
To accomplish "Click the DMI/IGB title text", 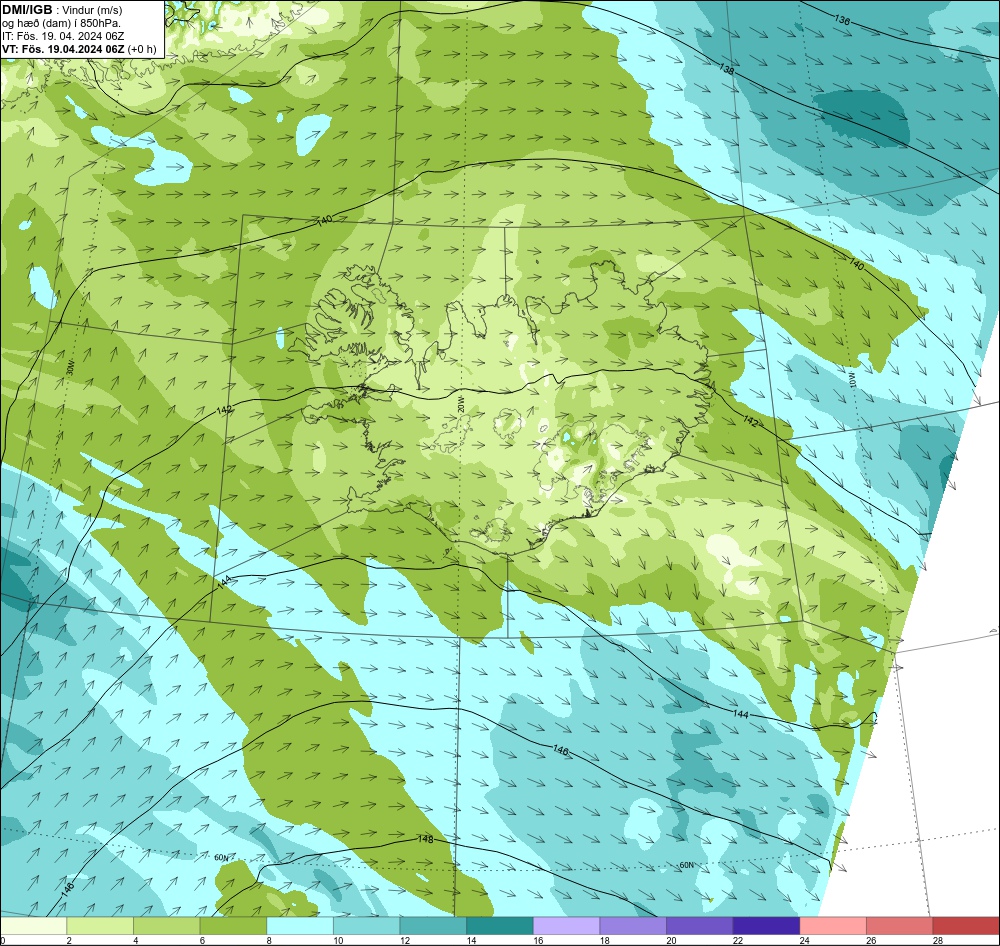I will (27, 10).
